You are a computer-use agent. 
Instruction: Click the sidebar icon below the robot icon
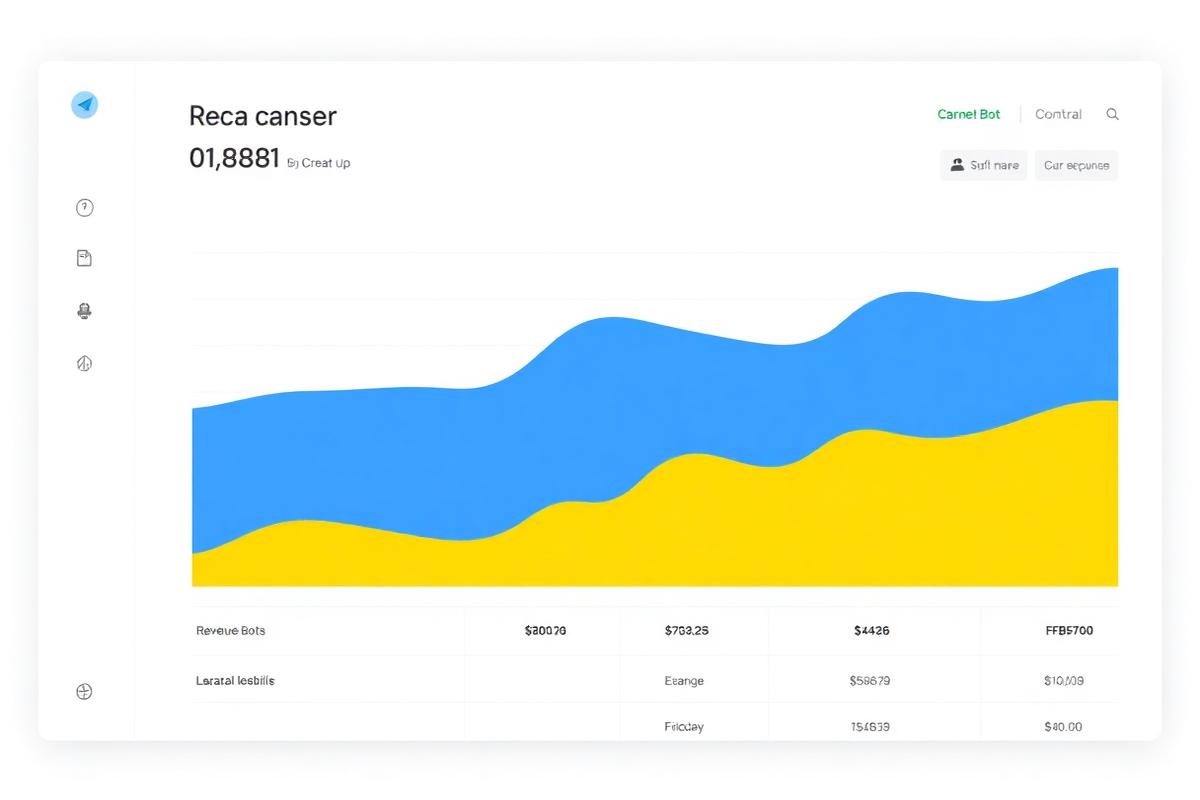click(84, 364)
